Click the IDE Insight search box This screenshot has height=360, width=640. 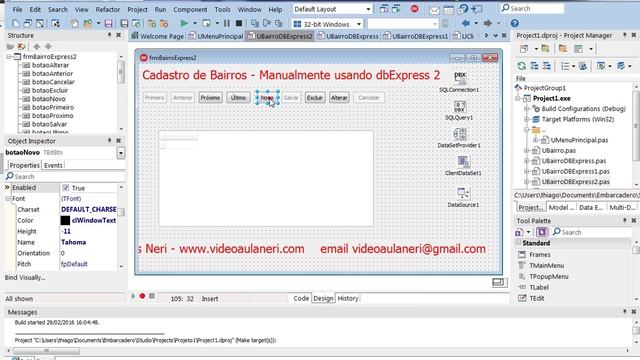click(x=532, y=8)
